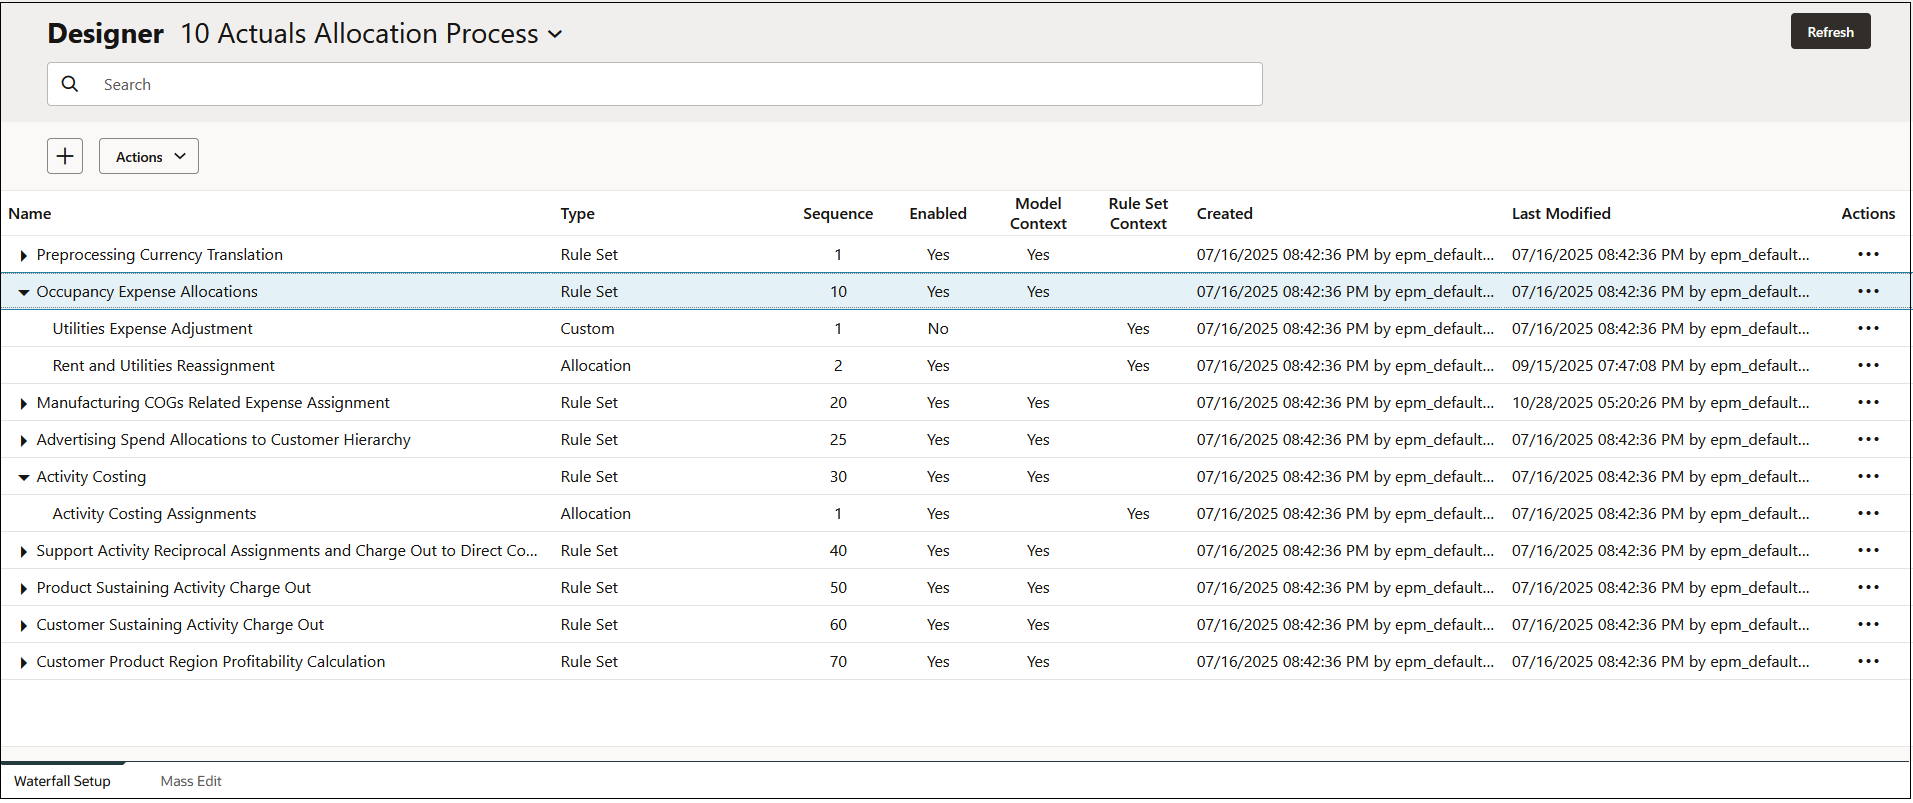The image size is (1913, 803).
Task: Open the Actions dropdown menu
Action: click(x=149, y=156)
